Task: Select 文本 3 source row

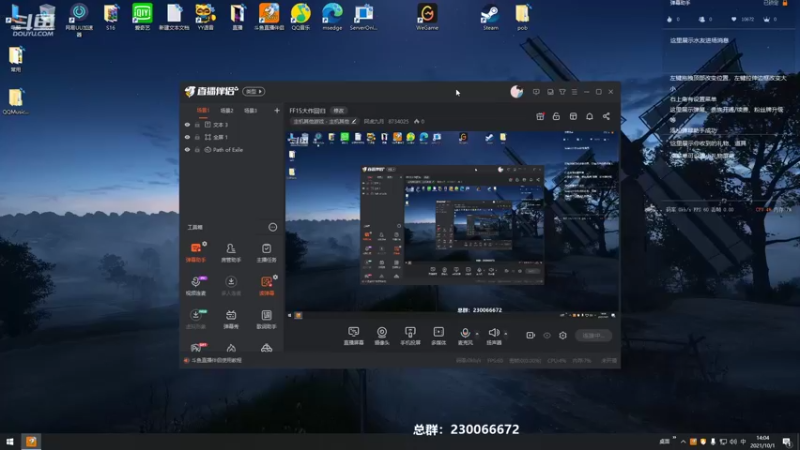Action: 232,124
